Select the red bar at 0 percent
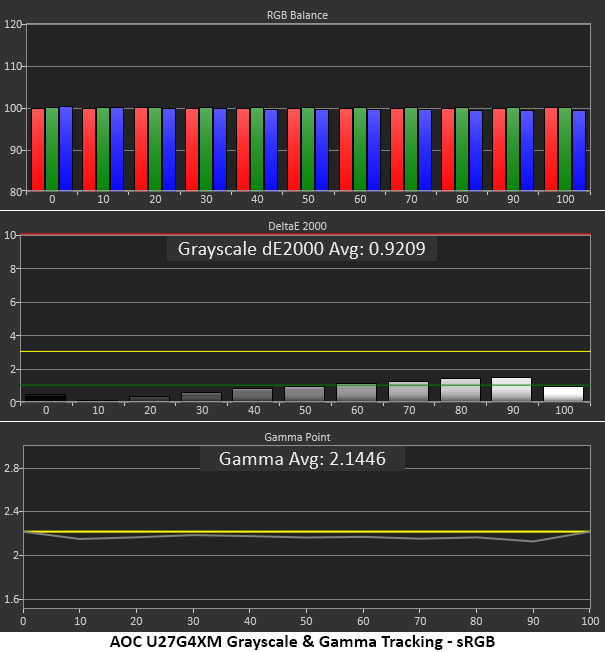This screenshot has width=605, height=652. click(x=38, y=149)
